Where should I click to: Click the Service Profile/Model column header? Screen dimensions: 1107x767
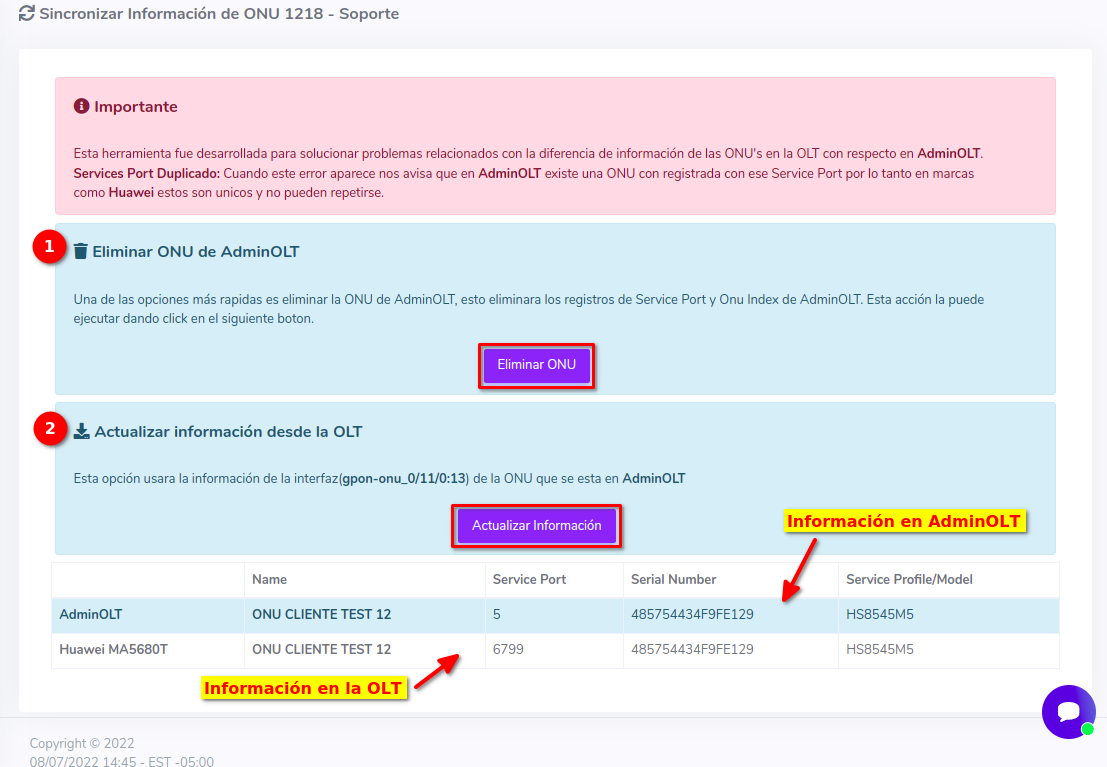click(909, 579)
